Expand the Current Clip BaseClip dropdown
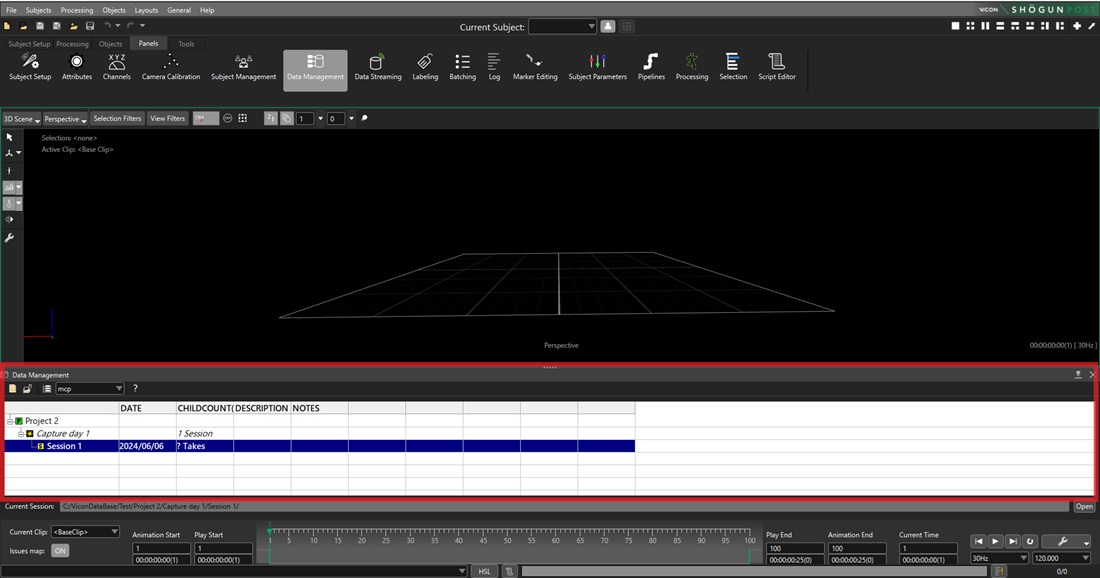 click(85, 532)
